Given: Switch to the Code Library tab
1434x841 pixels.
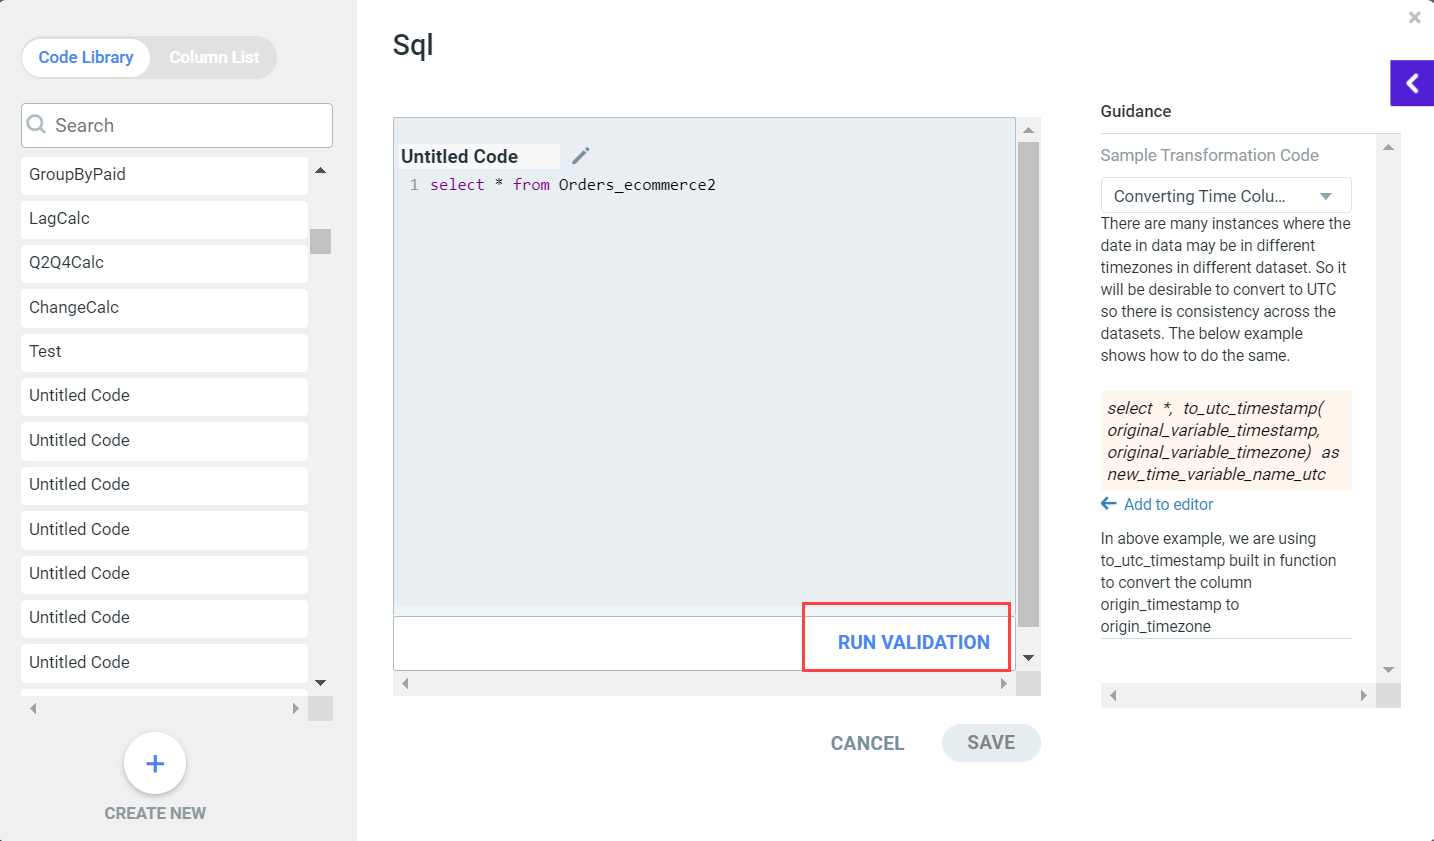Looking at the screenshot, I should 86,57.
